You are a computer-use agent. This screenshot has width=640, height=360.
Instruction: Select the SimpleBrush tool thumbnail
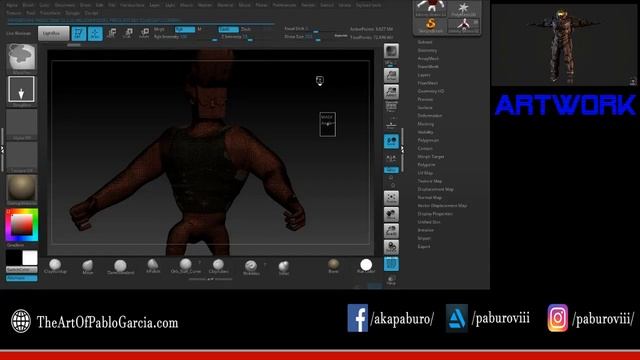pyautogui.click(x=431, y=25)
